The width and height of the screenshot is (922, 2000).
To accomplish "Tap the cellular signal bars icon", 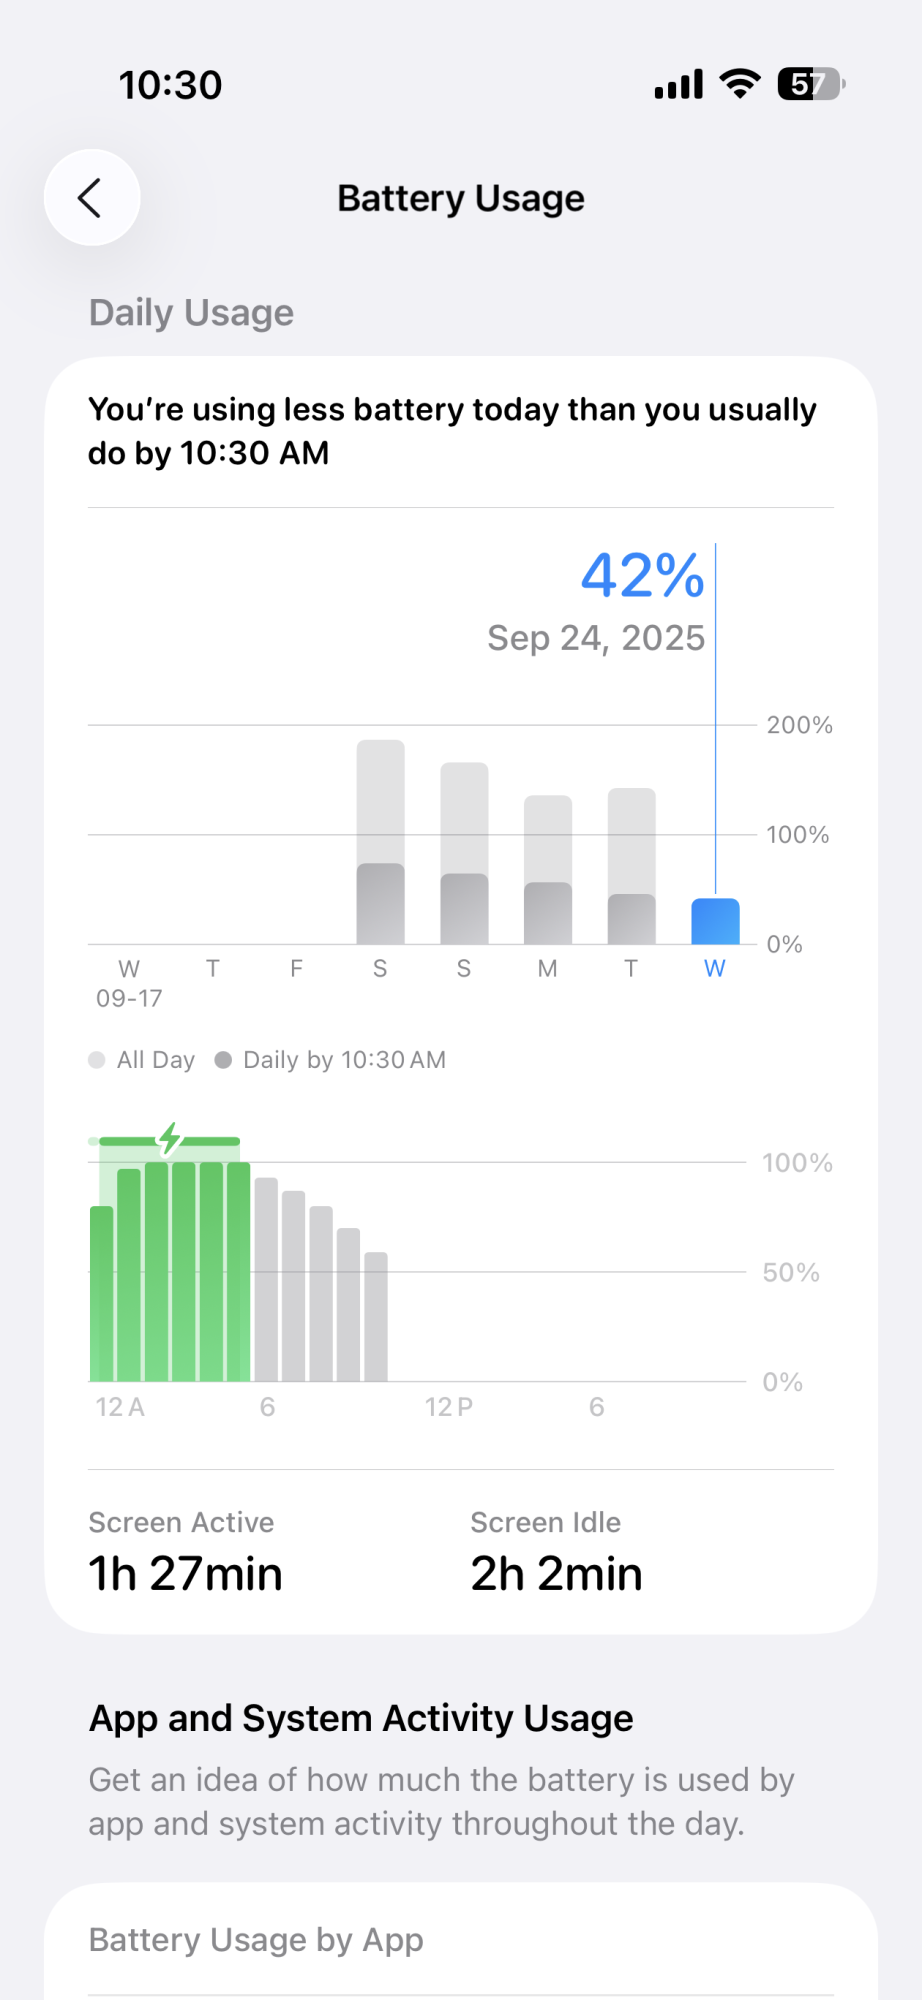I will 679,85.
